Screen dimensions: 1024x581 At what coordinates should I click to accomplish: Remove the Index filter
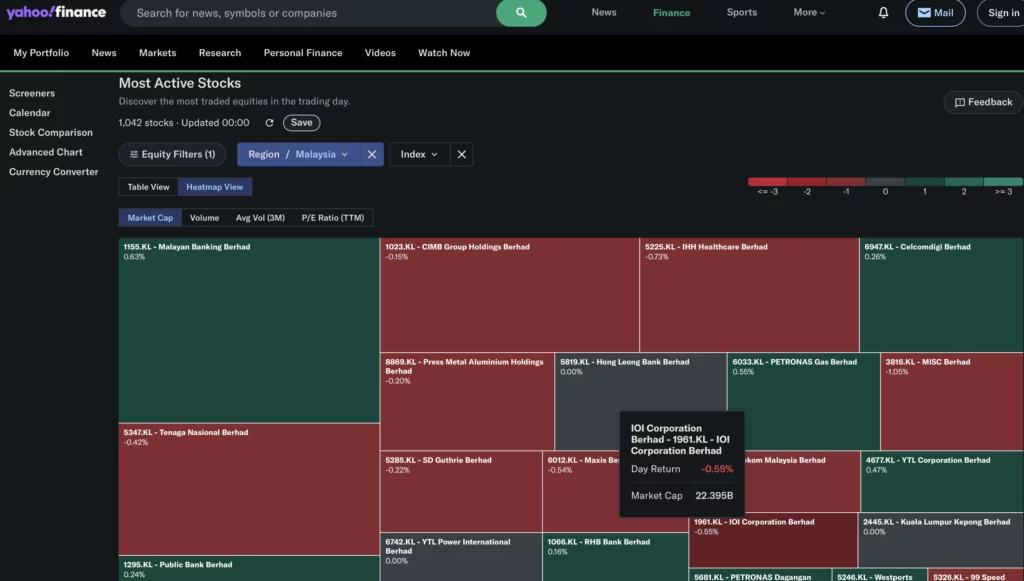coord(462,155)
